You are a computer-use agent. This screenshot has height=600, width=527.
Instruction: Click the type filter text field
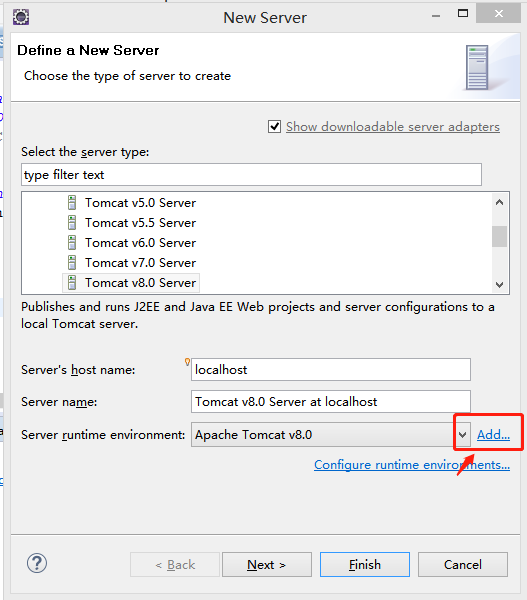(x=251, y=174)
